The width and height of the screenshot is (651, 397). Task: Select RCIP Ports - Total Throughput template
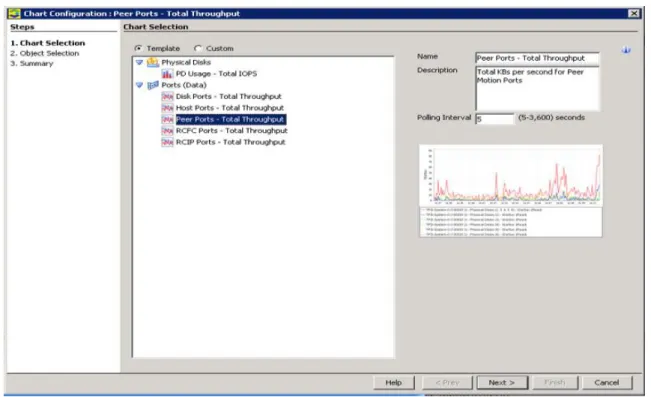pyautogui.click(x=231, y=142)
